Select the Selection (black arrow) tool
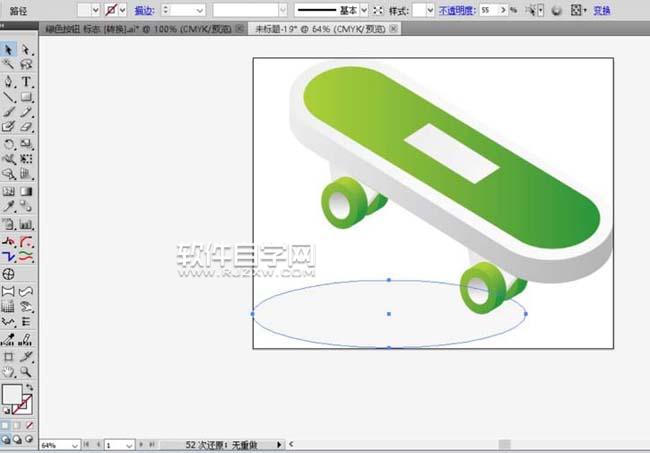Viewport: 650px width, 453px height. click(8, 50)
